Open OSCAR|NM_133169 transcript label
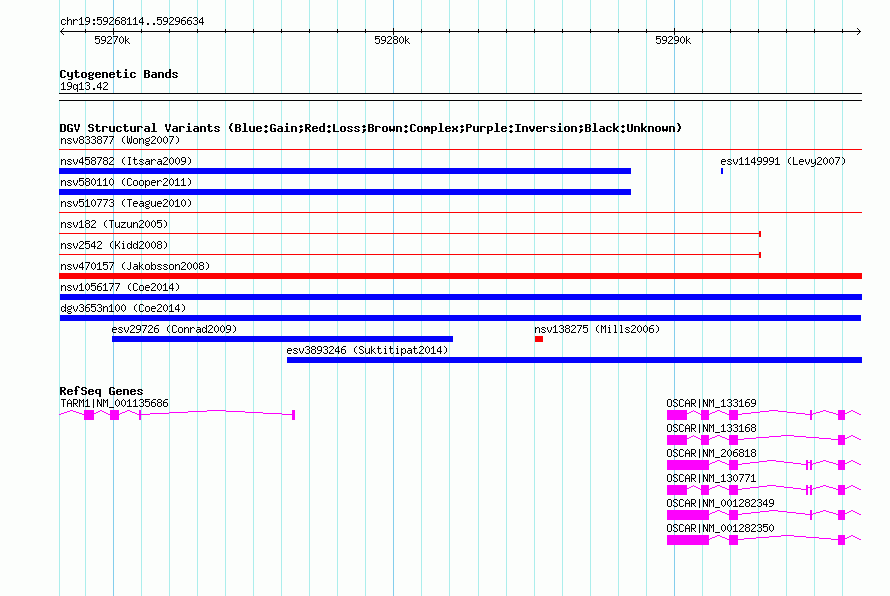Screen dimensions: 890x596 [x=711, y=404]
